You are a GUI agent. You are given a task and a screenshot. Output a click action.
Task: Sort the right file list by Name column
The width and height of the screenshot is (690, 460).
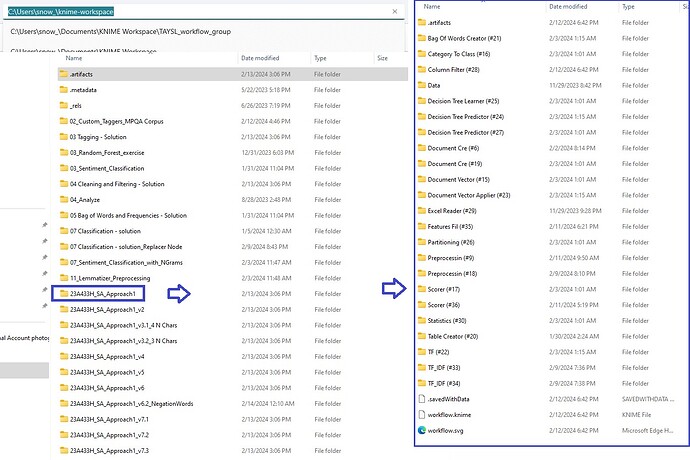[x=432, y=7]
